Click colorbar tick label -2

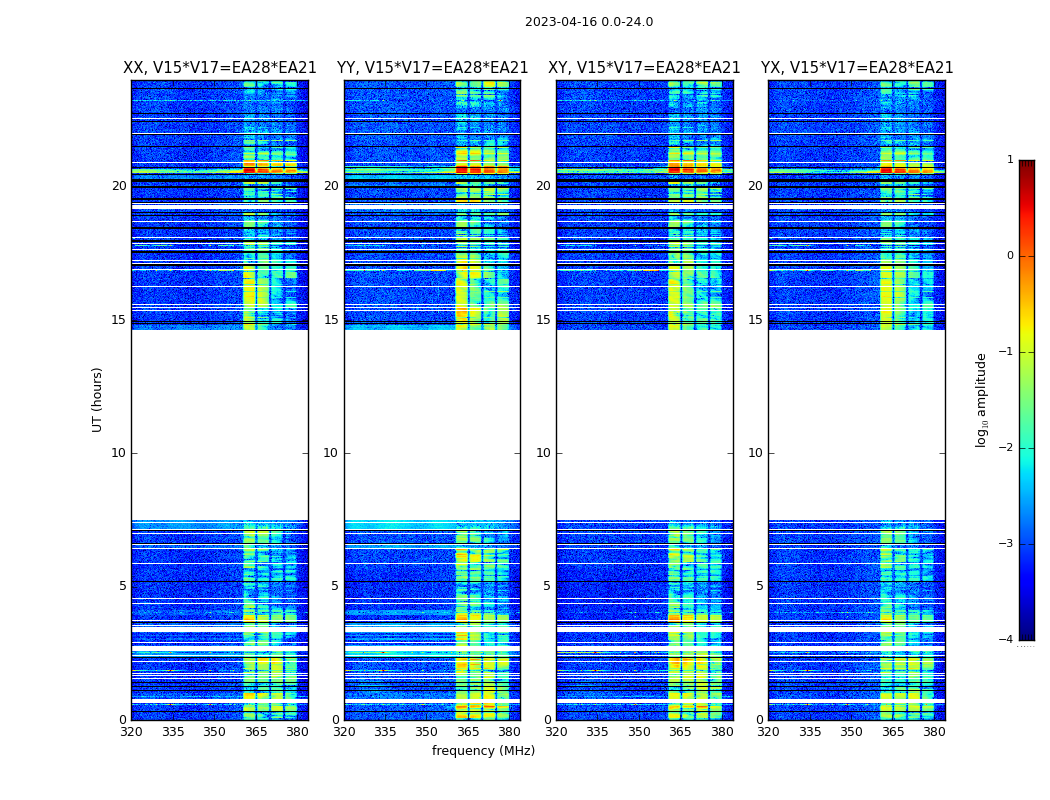(1008, 448)
